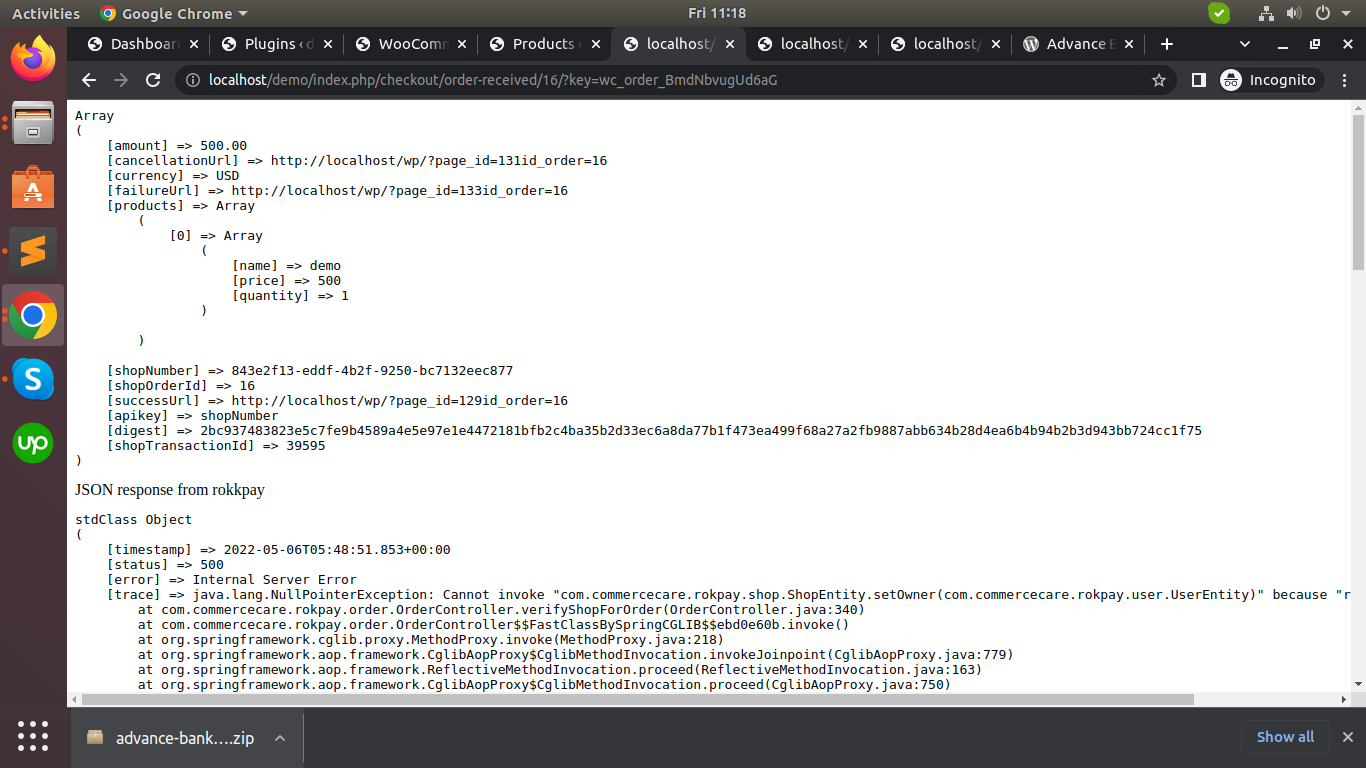Viewport: 1366px width, 768px height.
Task: Open the Incognito profile indicator
Action: tap(1270, 80)
